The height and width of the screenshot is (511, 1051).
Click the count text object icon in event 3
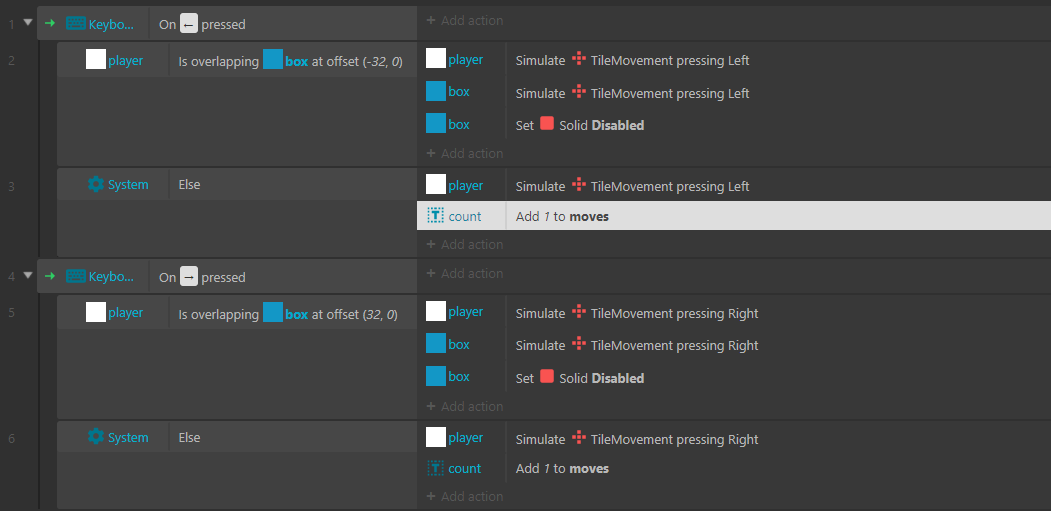[x=436, y=216]
